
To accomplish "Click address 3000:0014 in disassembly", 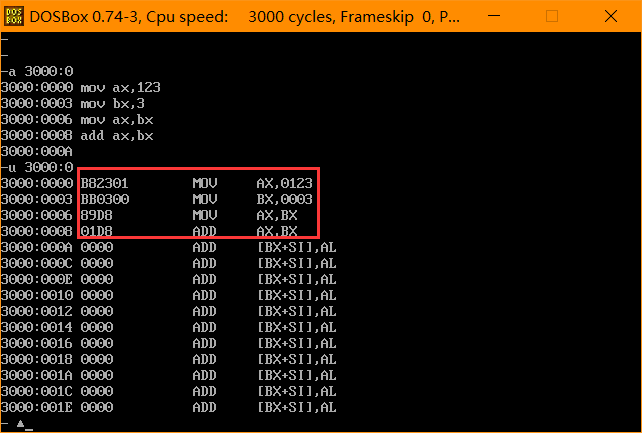I will tap(37, 327).
